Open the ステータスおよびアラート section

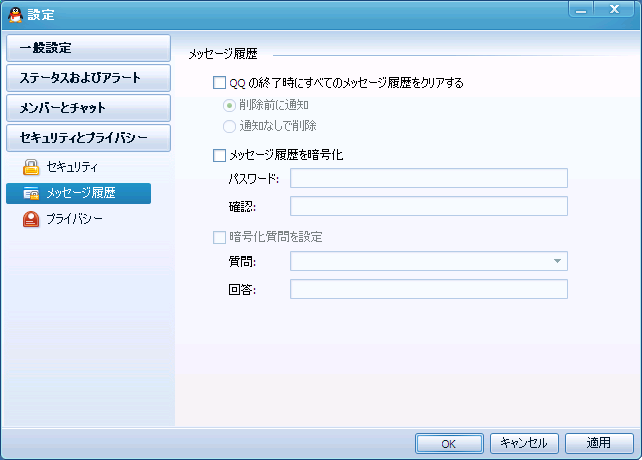click(88, 78)
